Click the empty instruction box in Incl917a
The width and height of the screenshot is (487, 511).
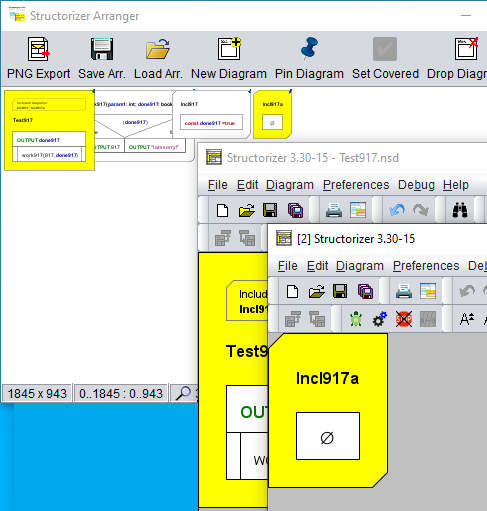coord(328,436)
